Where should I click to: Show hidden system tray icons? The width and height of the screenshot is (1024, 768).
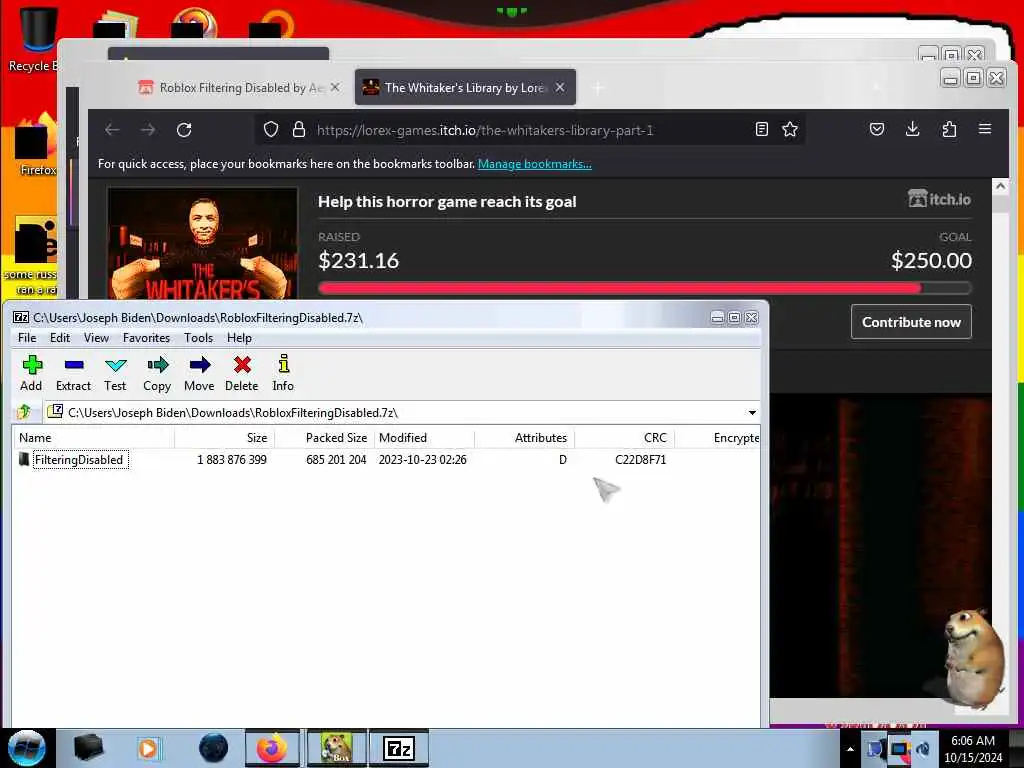pos(850,749)
